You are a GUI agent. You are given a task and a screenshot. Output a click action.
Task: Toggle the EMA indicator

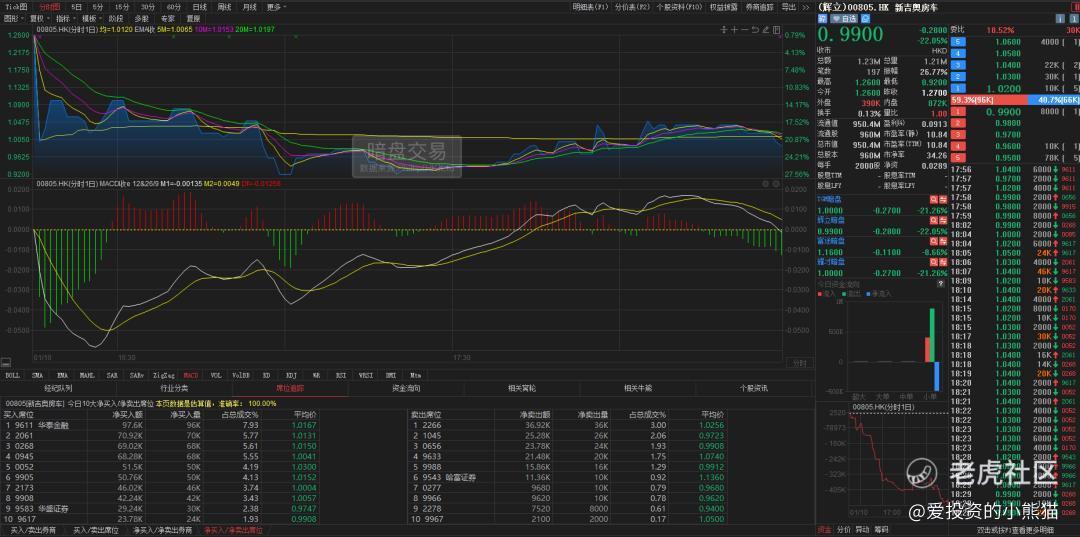point(63,376)
